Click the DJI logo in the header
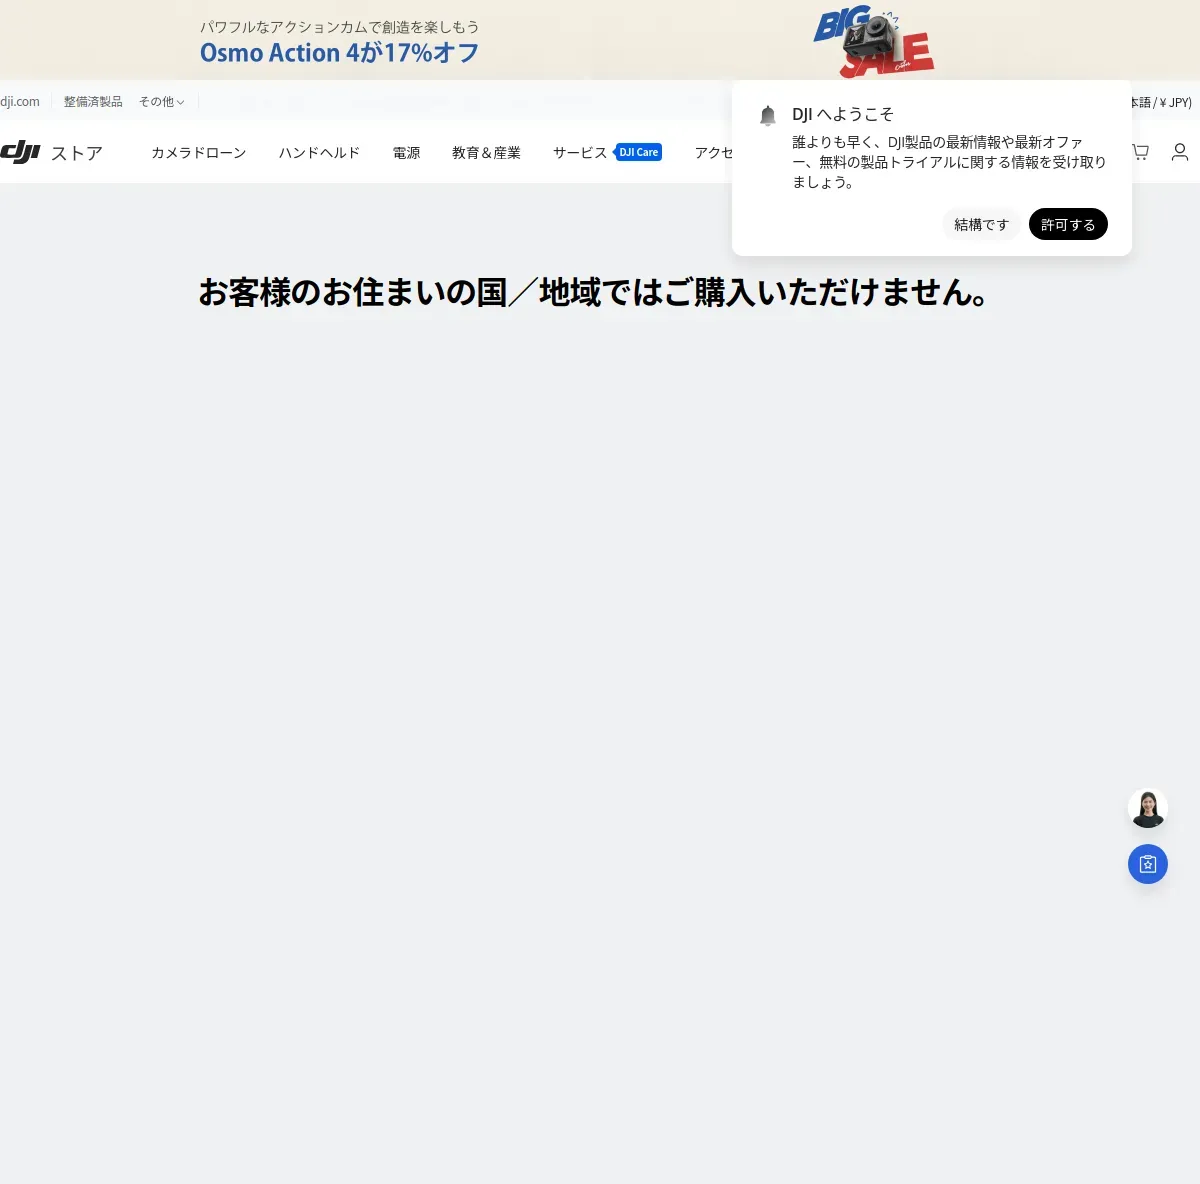The image size is (1200, 1184). [x=20, y=152]
